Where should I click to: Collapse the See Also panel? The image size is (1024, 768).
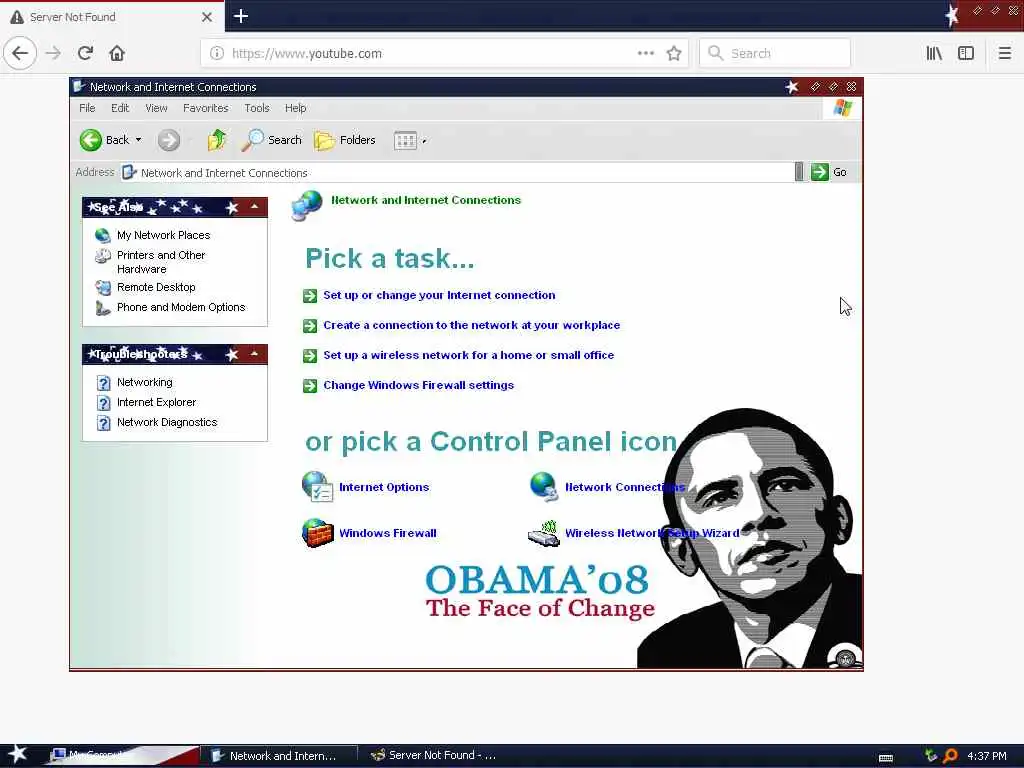[254, 207]
